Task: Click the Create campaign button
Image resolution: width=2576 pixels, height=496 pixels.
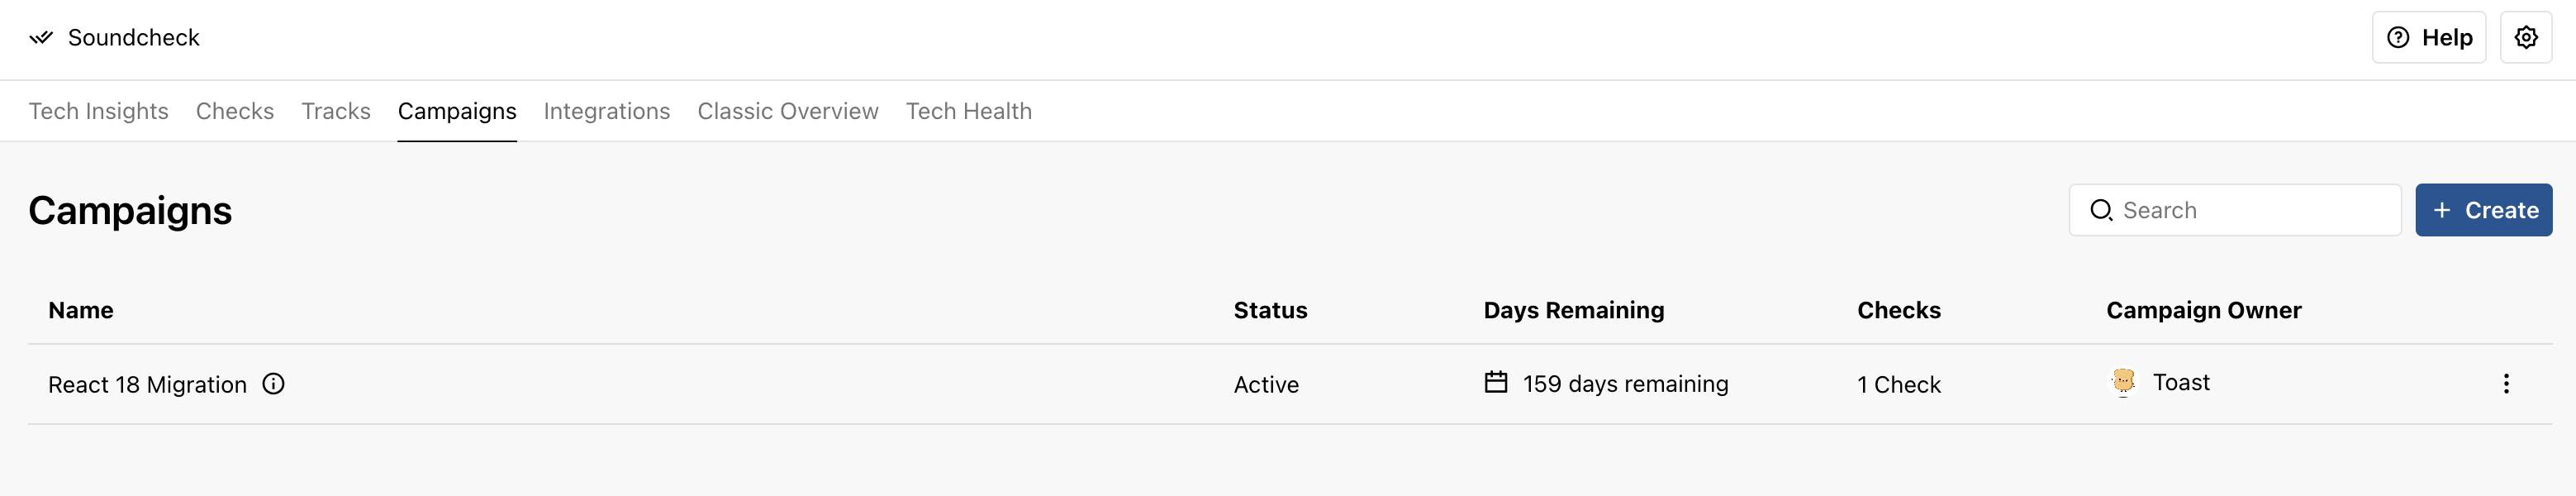Action: click(x=2484, y=210)
